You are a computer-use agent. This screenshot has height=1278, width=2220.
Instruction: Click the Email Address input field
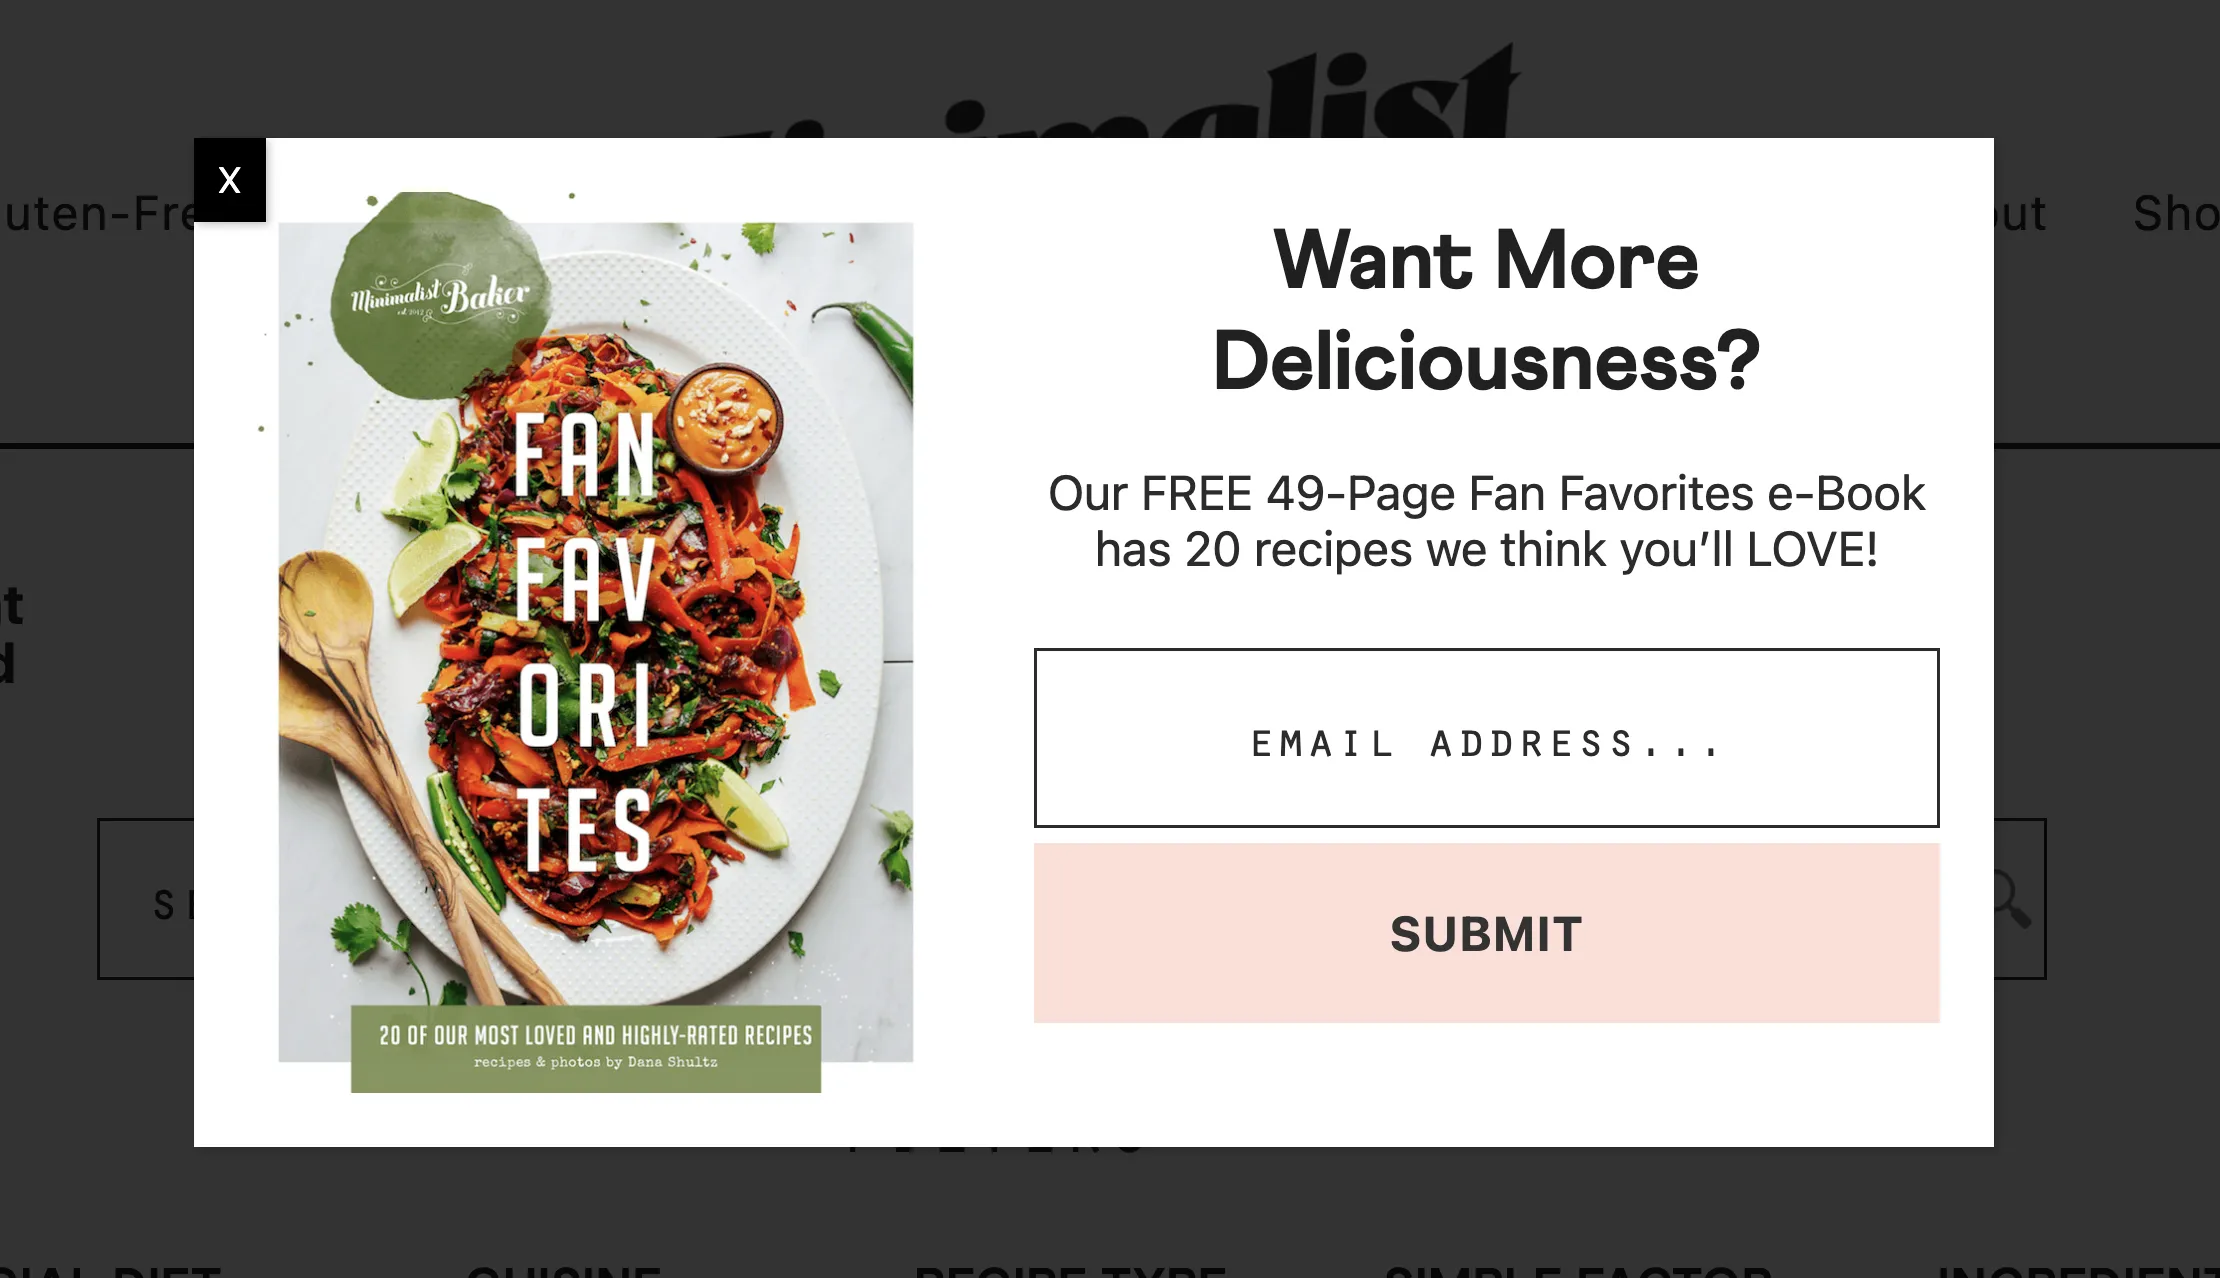pos(1486,738)
